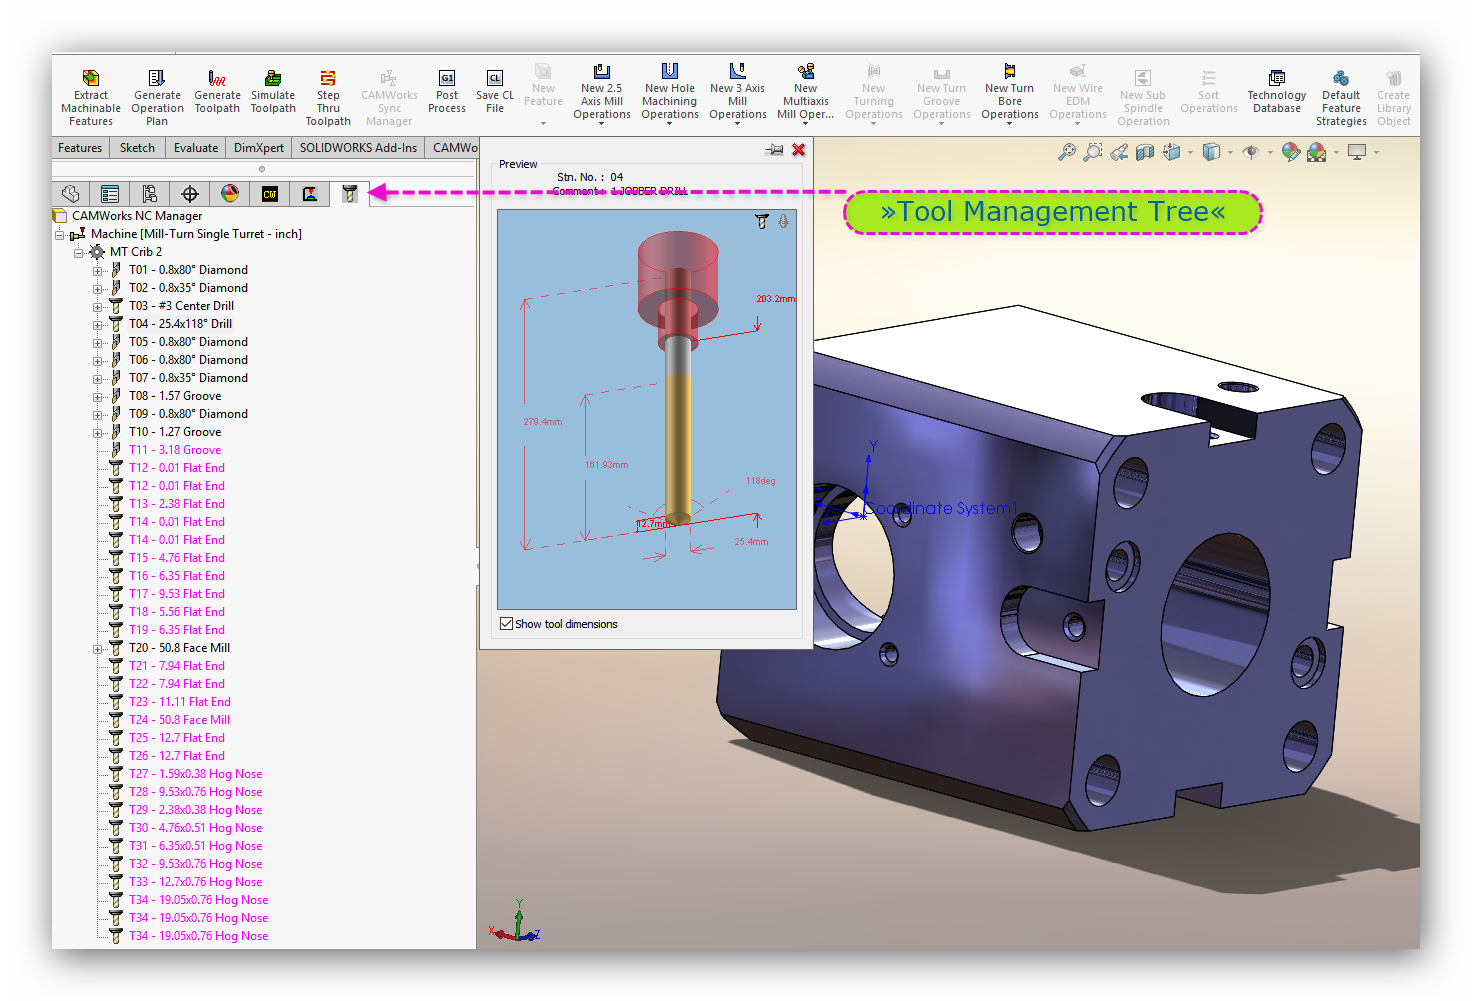Click the Post Process icon

[447, 79]
